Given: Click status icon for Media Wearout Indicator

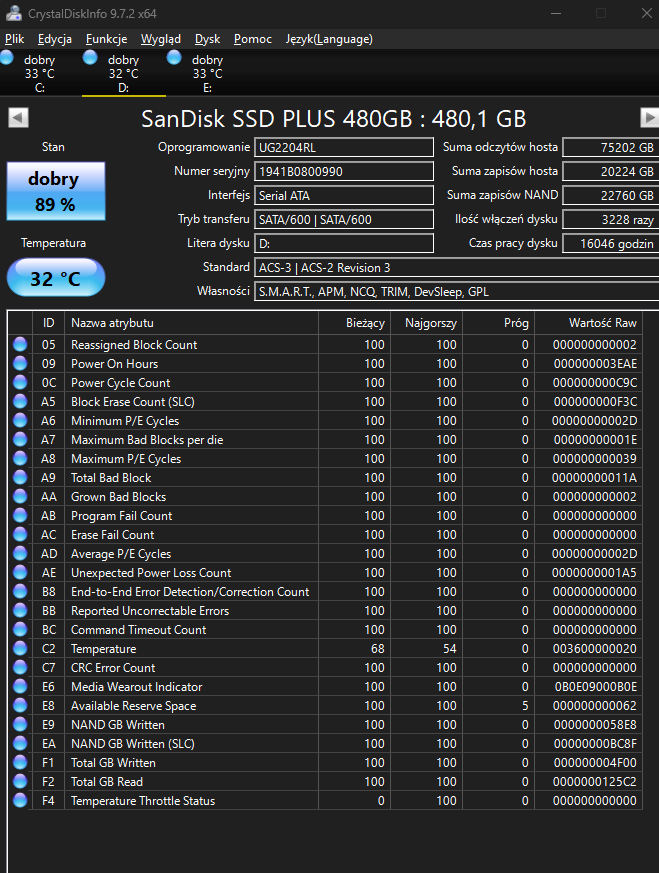Looking at the screenshot, I should coord(20,687).
